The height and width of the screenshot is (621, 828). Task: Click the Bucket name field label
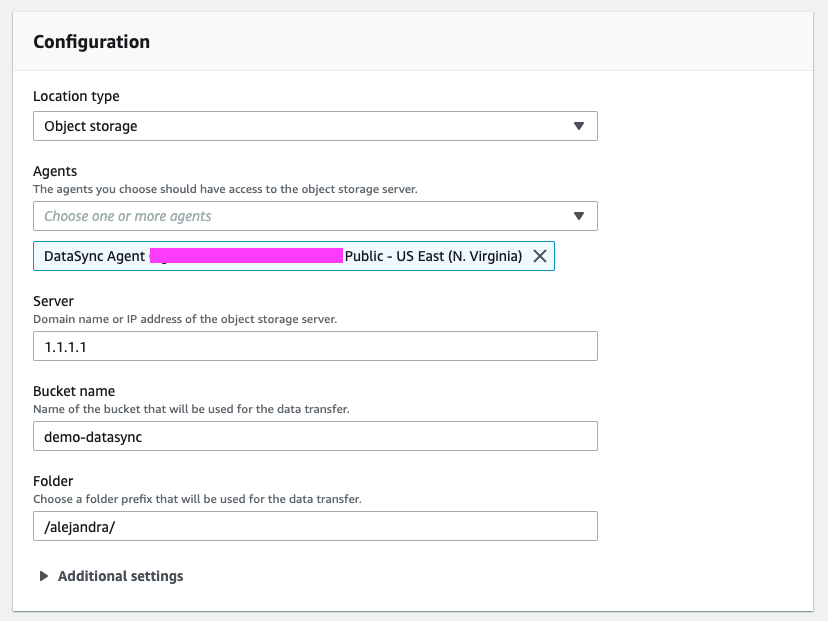[74, 391]
